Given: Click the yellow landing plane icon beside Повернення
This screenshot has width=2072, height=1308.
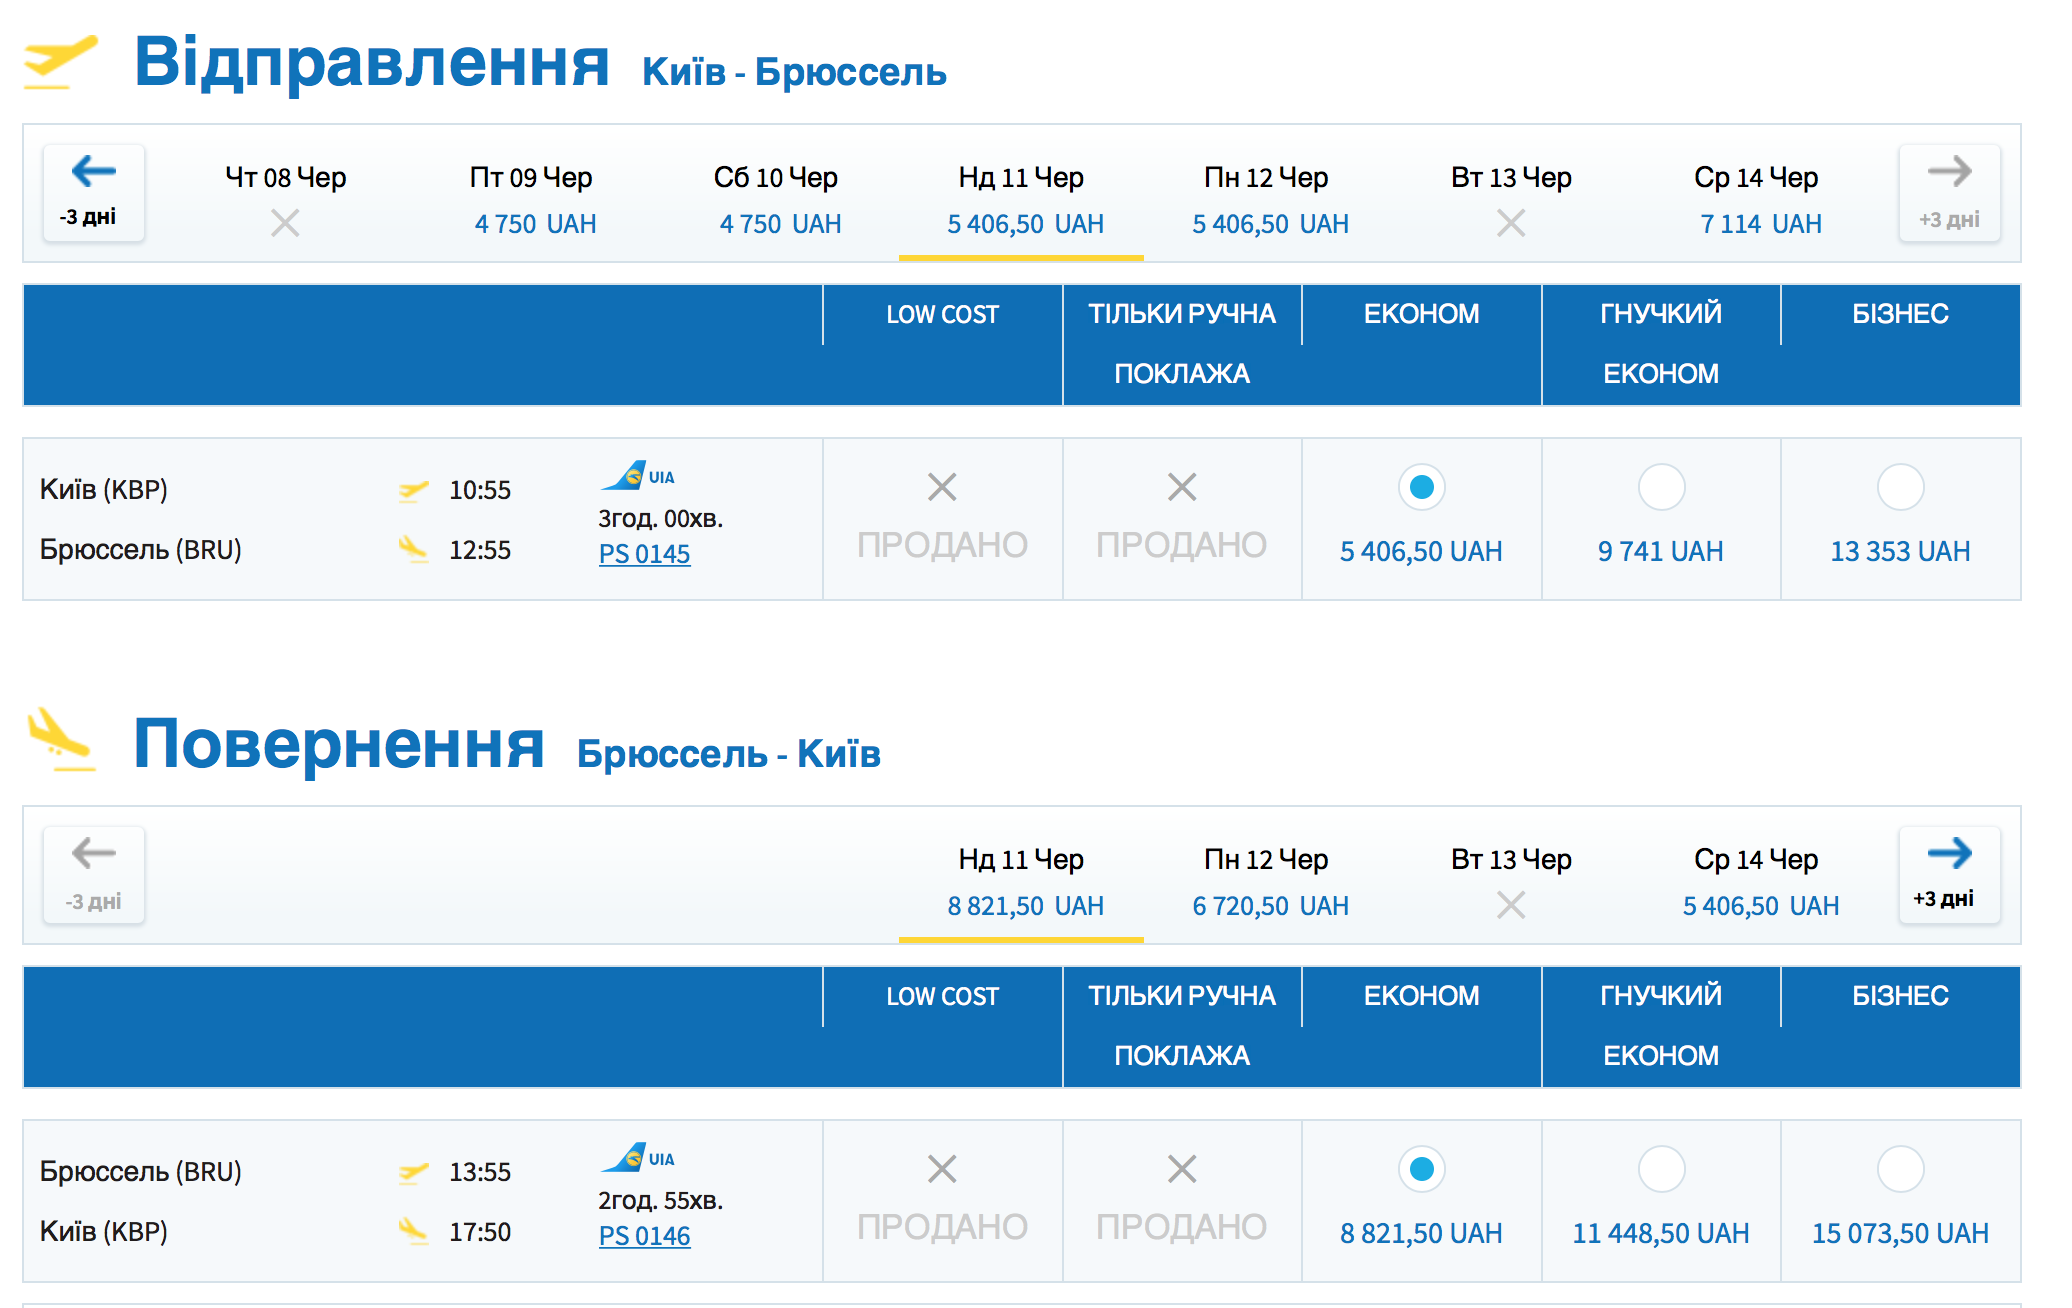Looking at the screenshot, I should (x=60, y=740).
